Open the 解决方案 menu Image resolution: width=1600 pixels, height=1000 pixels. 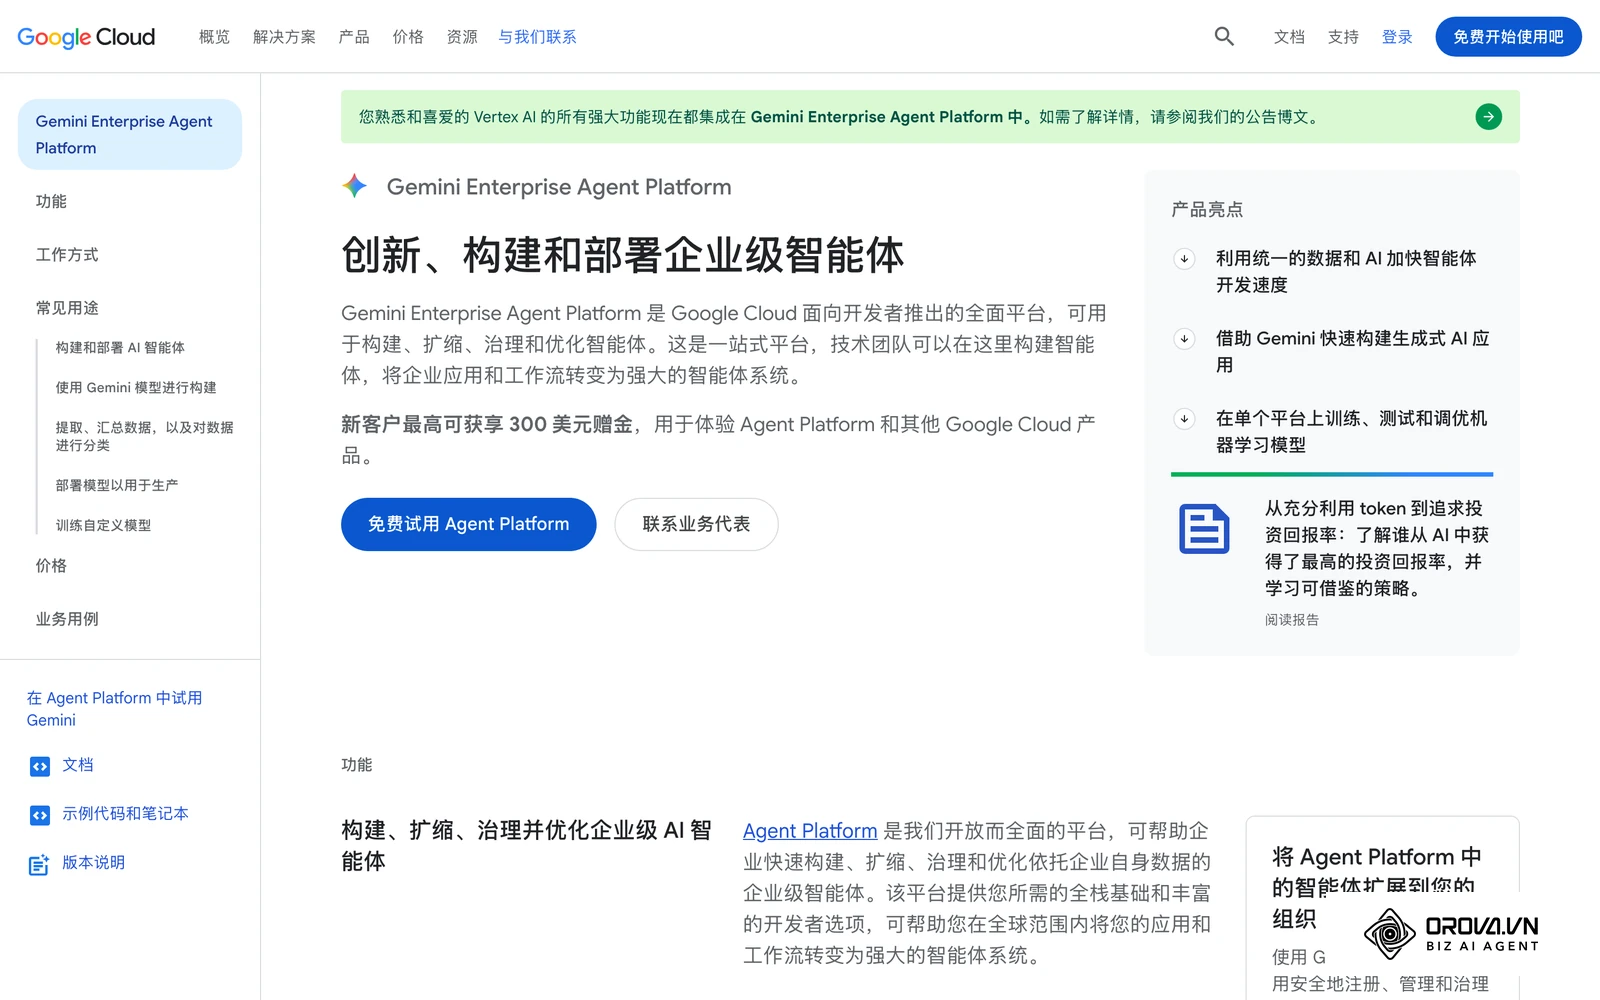(x=284, y=37)
